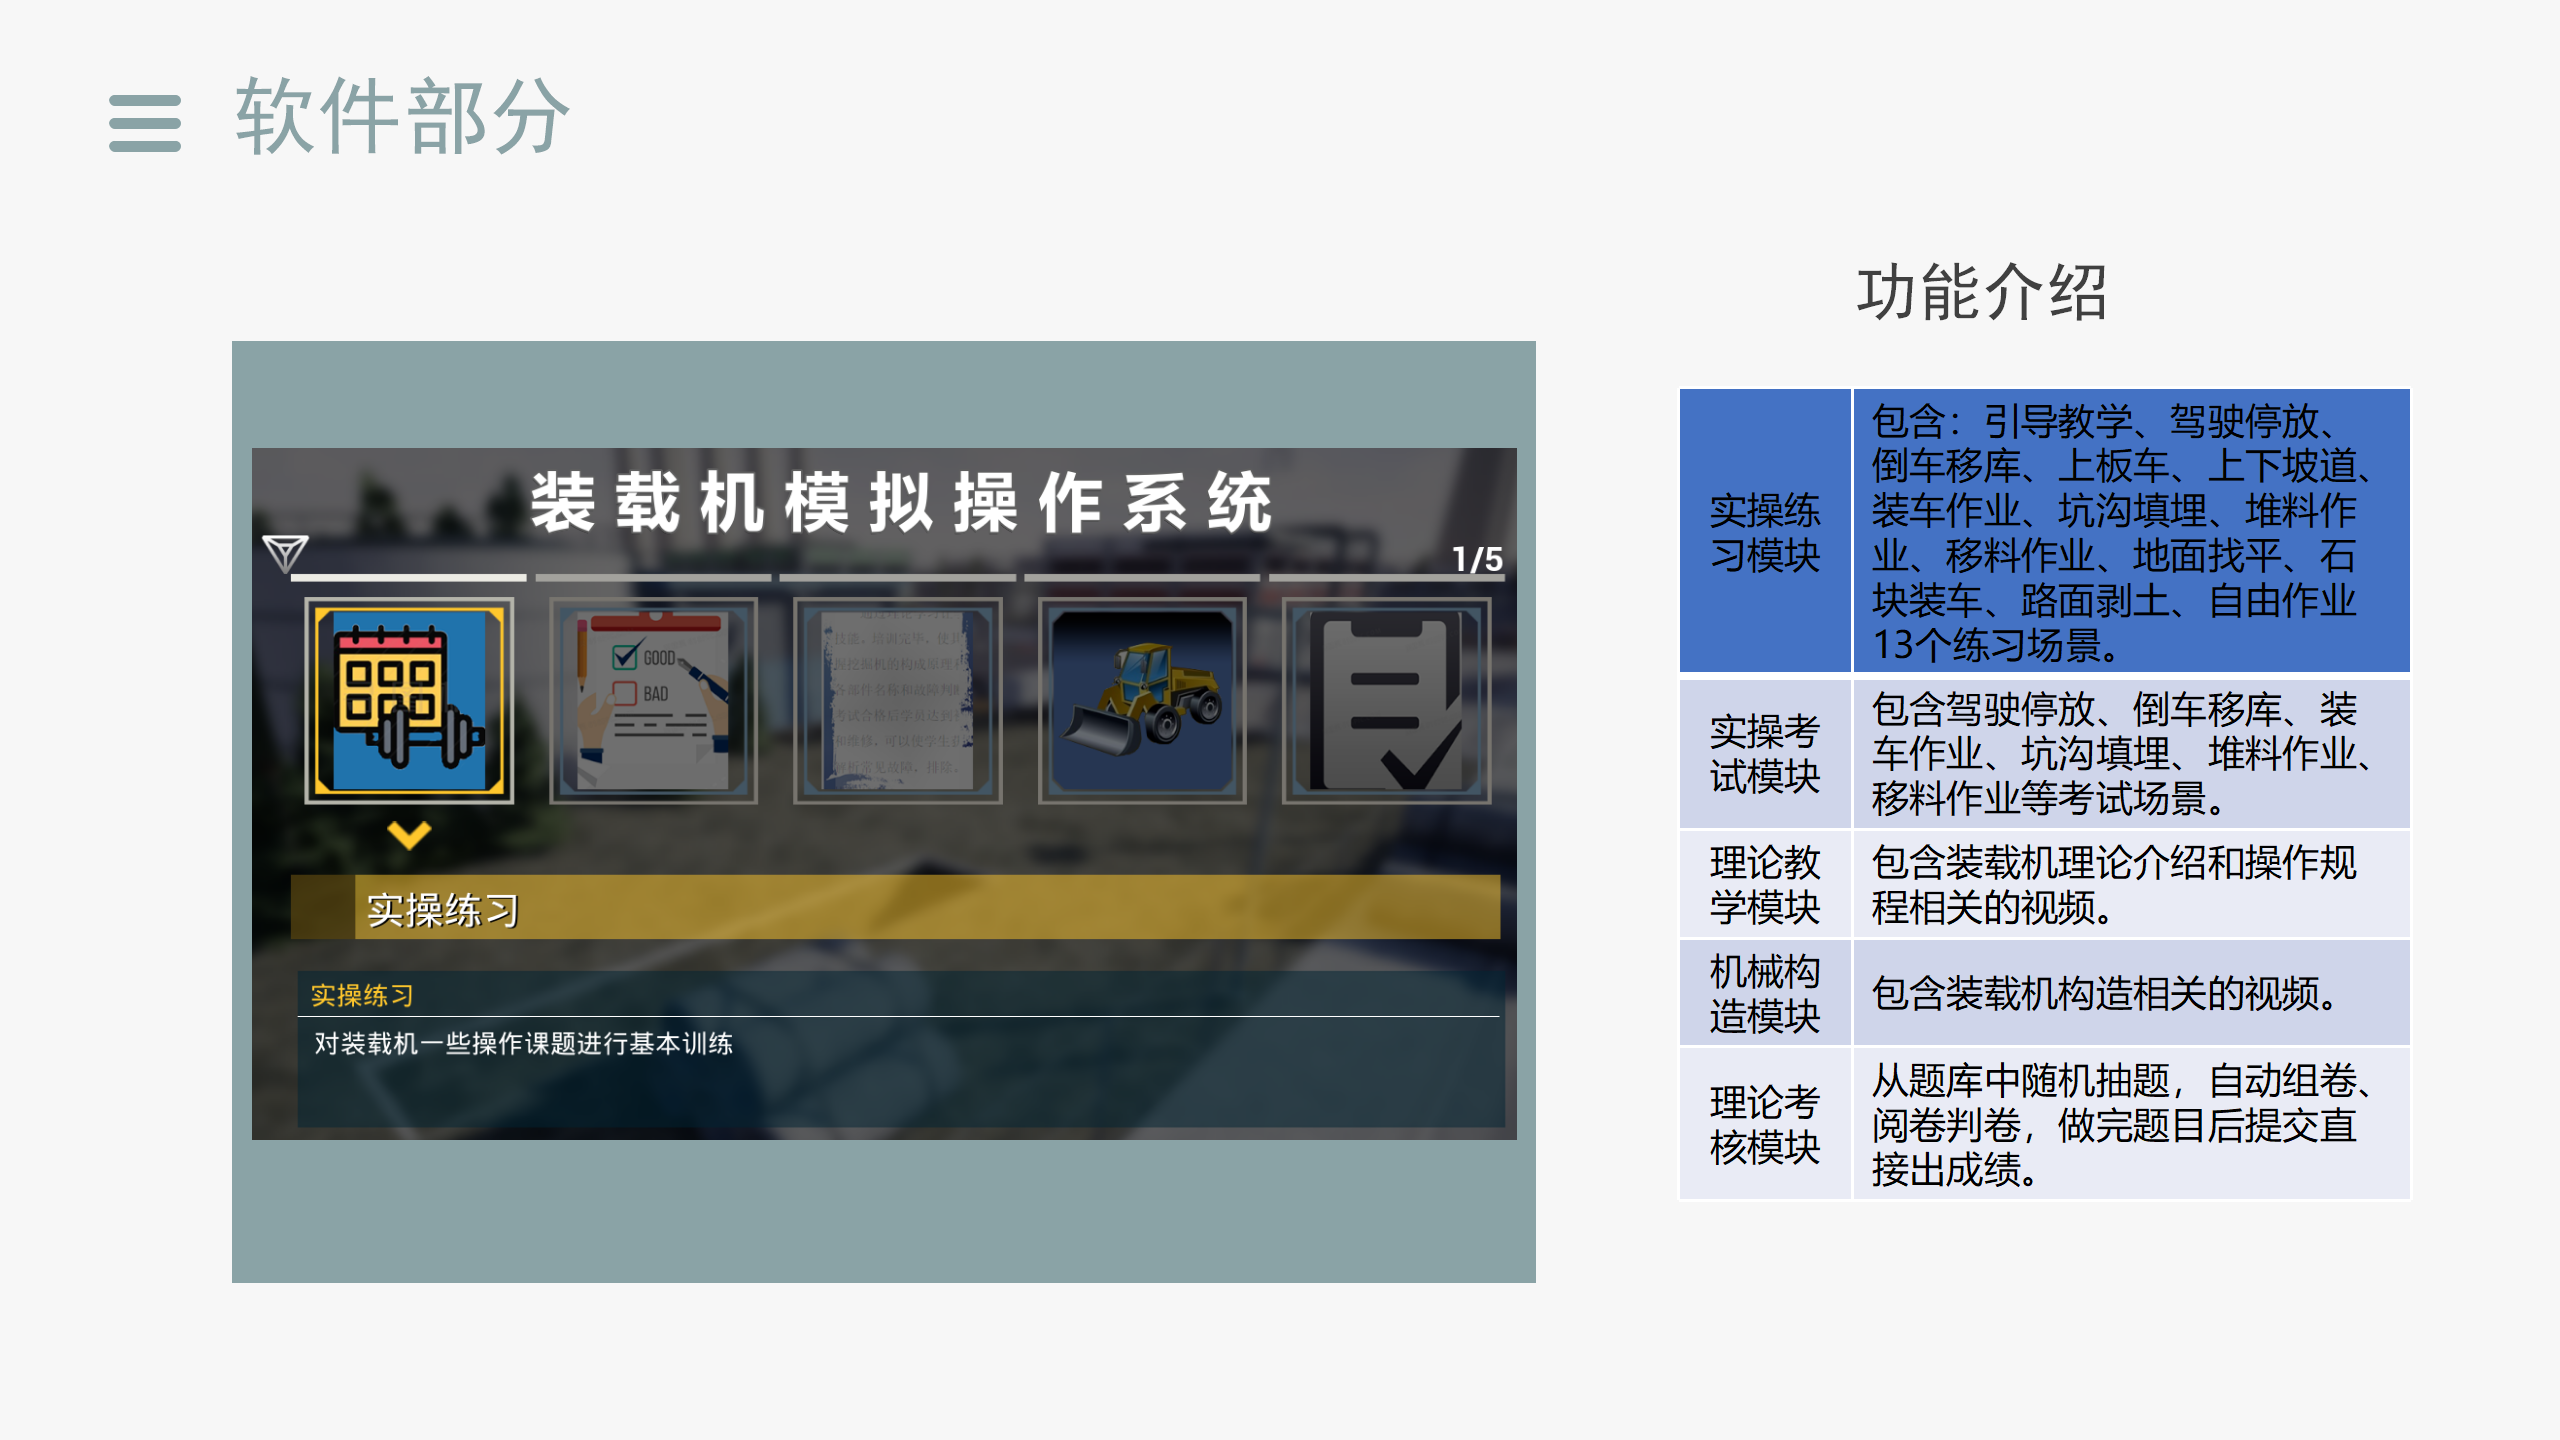Click the 1/5 page indicator
2560x1440 pixels.
1476,560
